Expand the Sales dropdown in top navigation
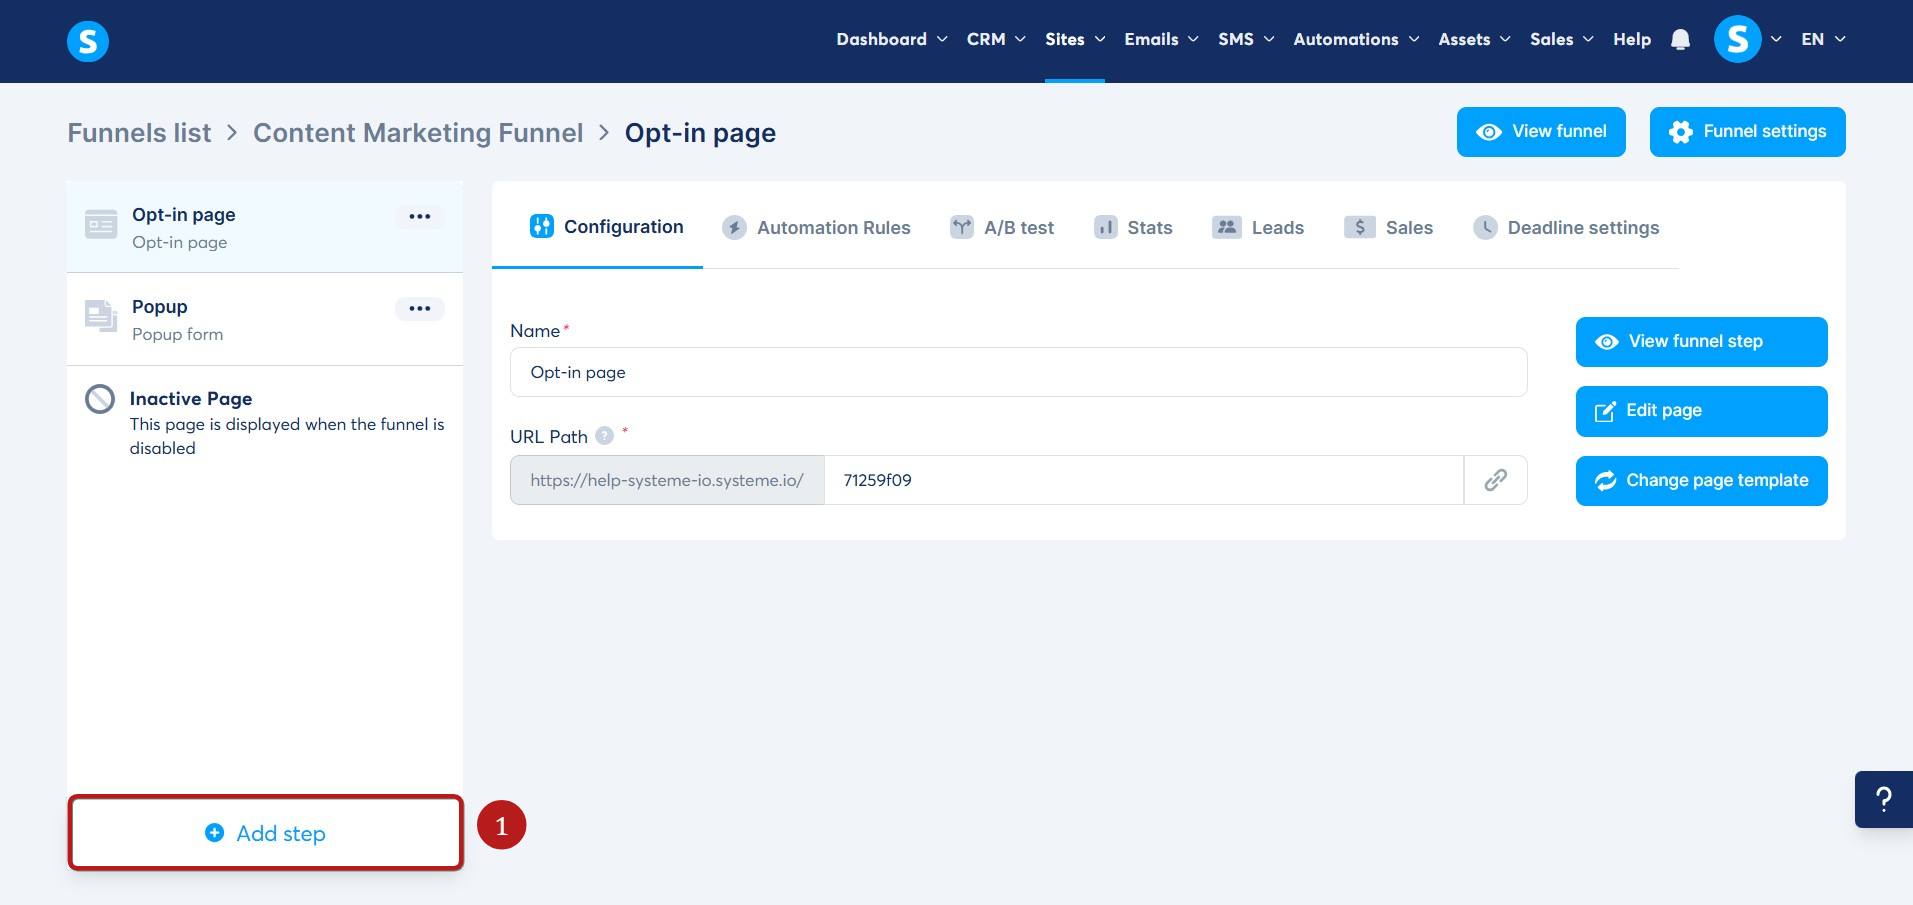 tap(1561, 40)
